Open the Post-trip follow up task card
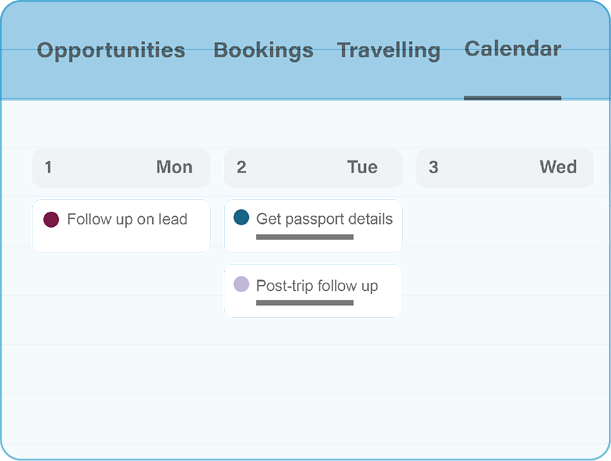The height and width of the screenshot is (461, 611). (x=313, y=291)
